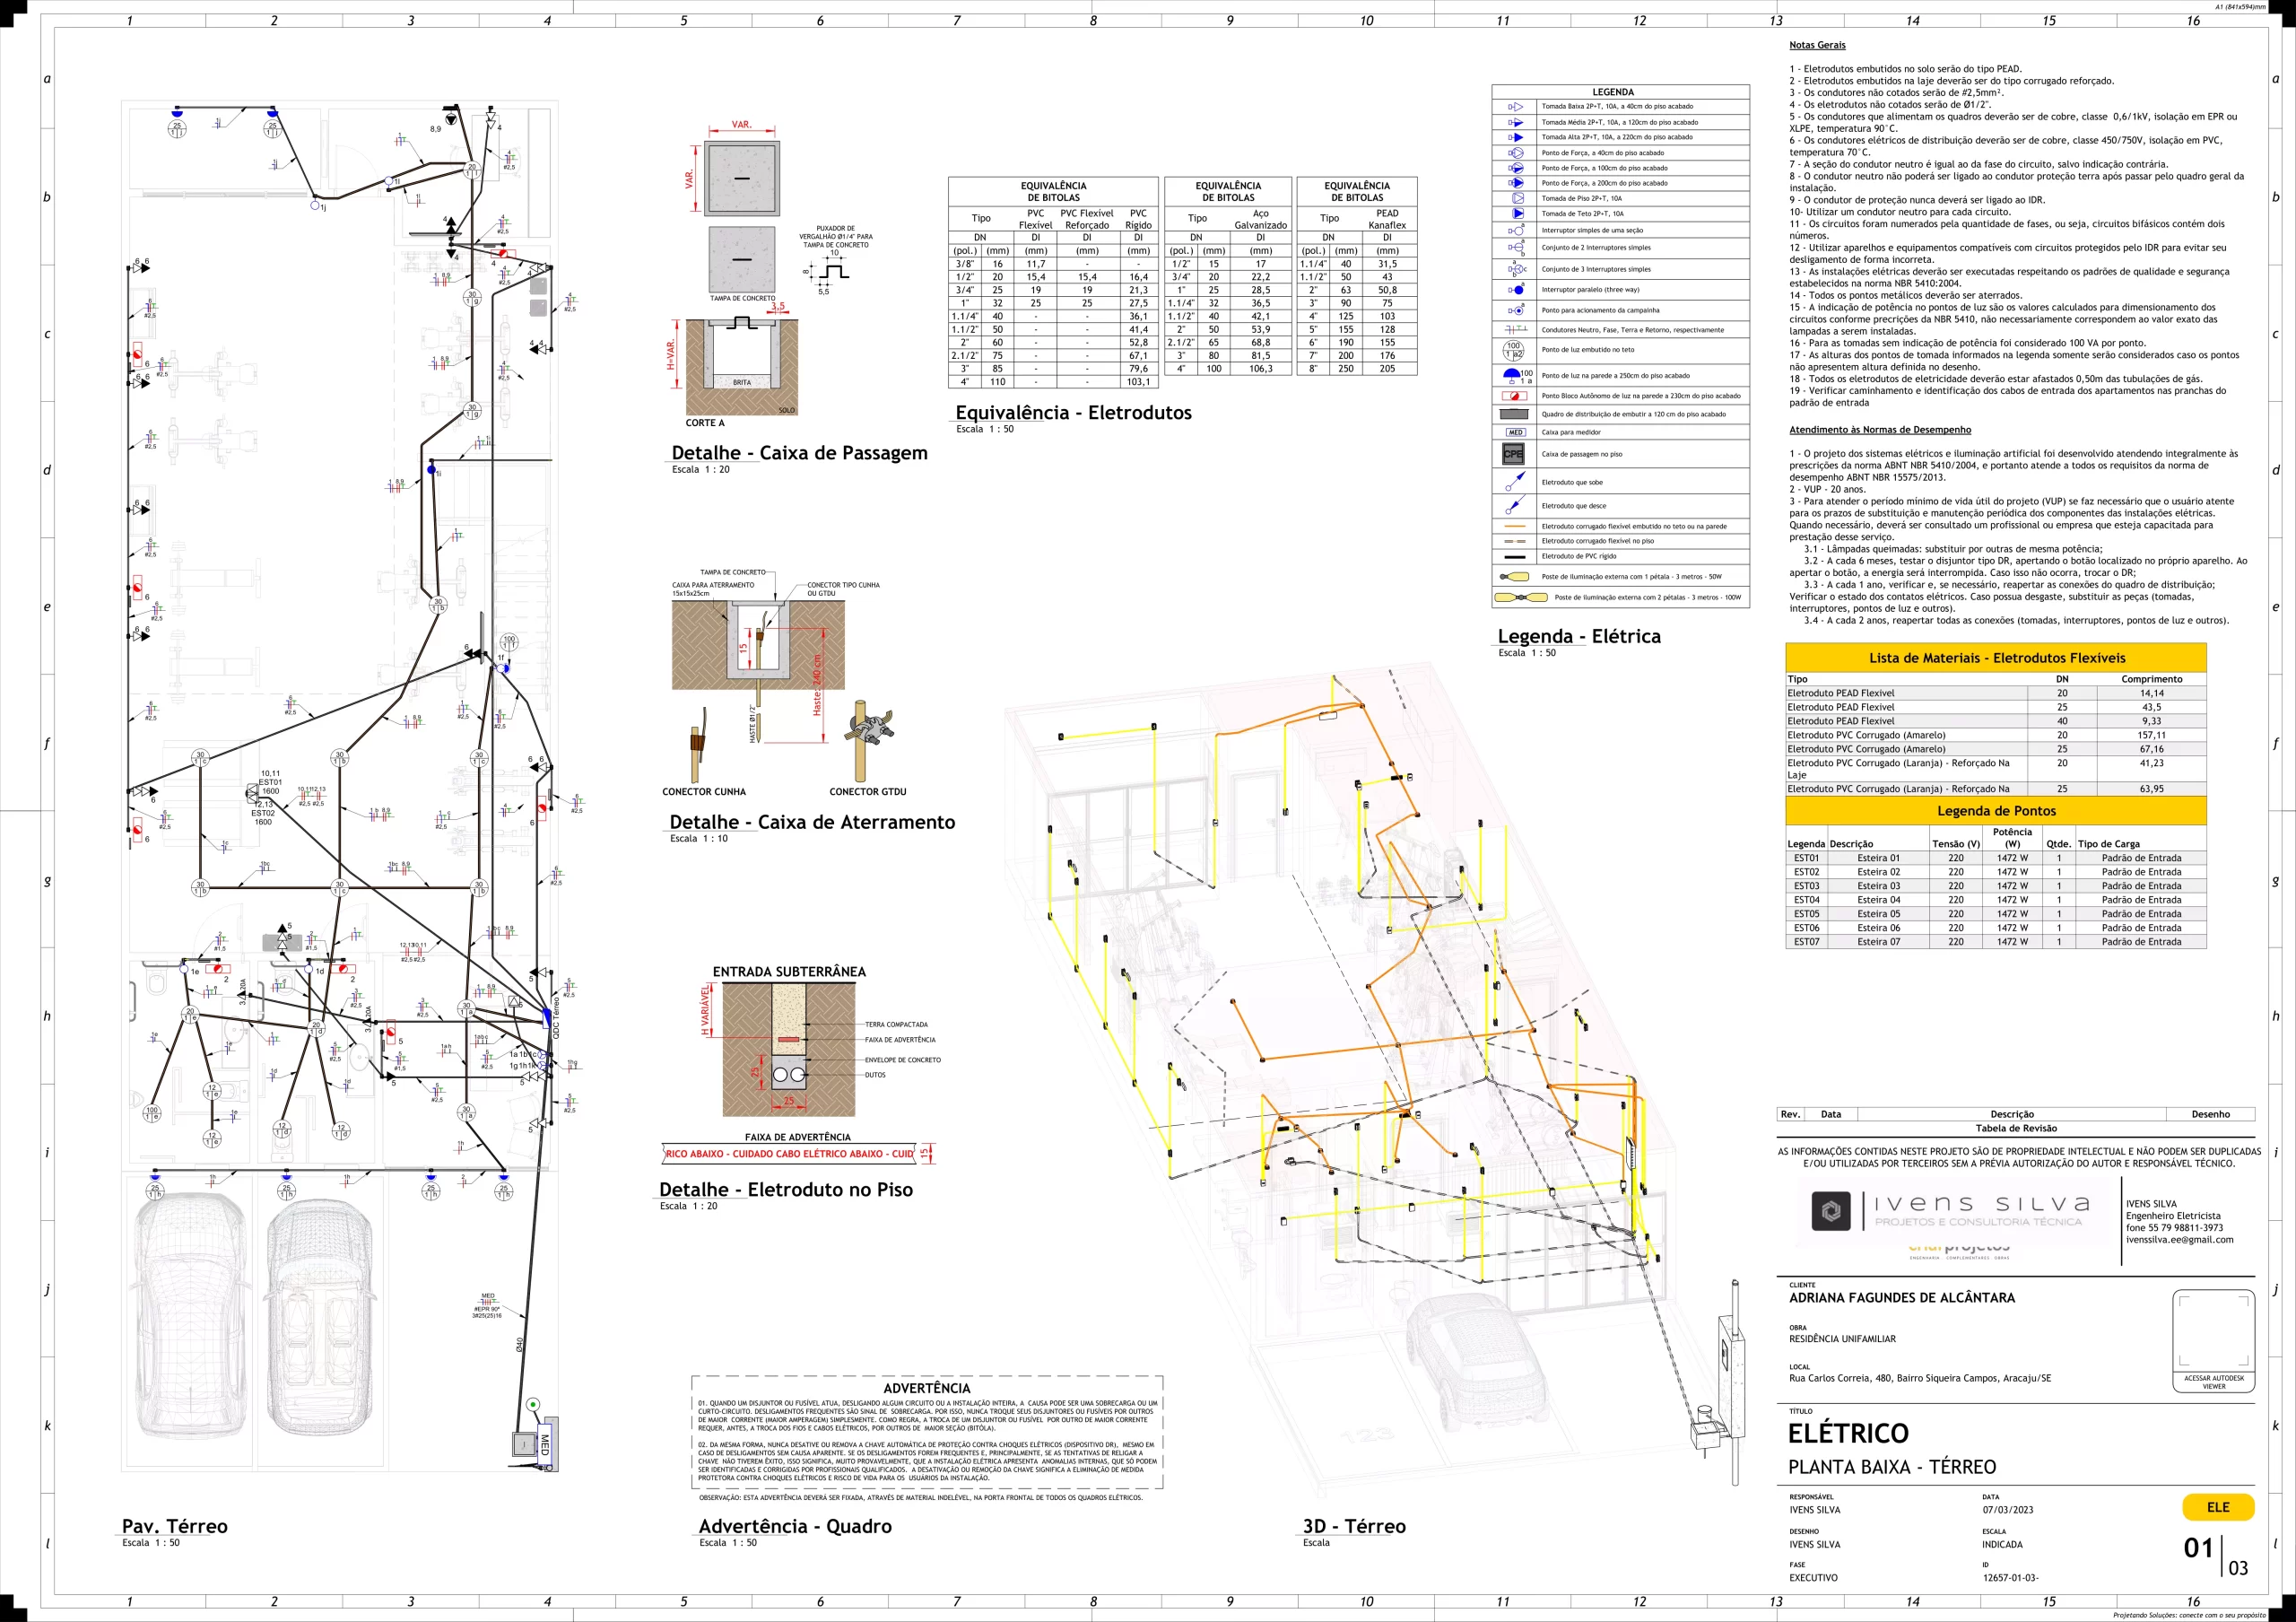
Task: Click the one-petal lighting pole legend symbol
Action: pos(1515,576)
